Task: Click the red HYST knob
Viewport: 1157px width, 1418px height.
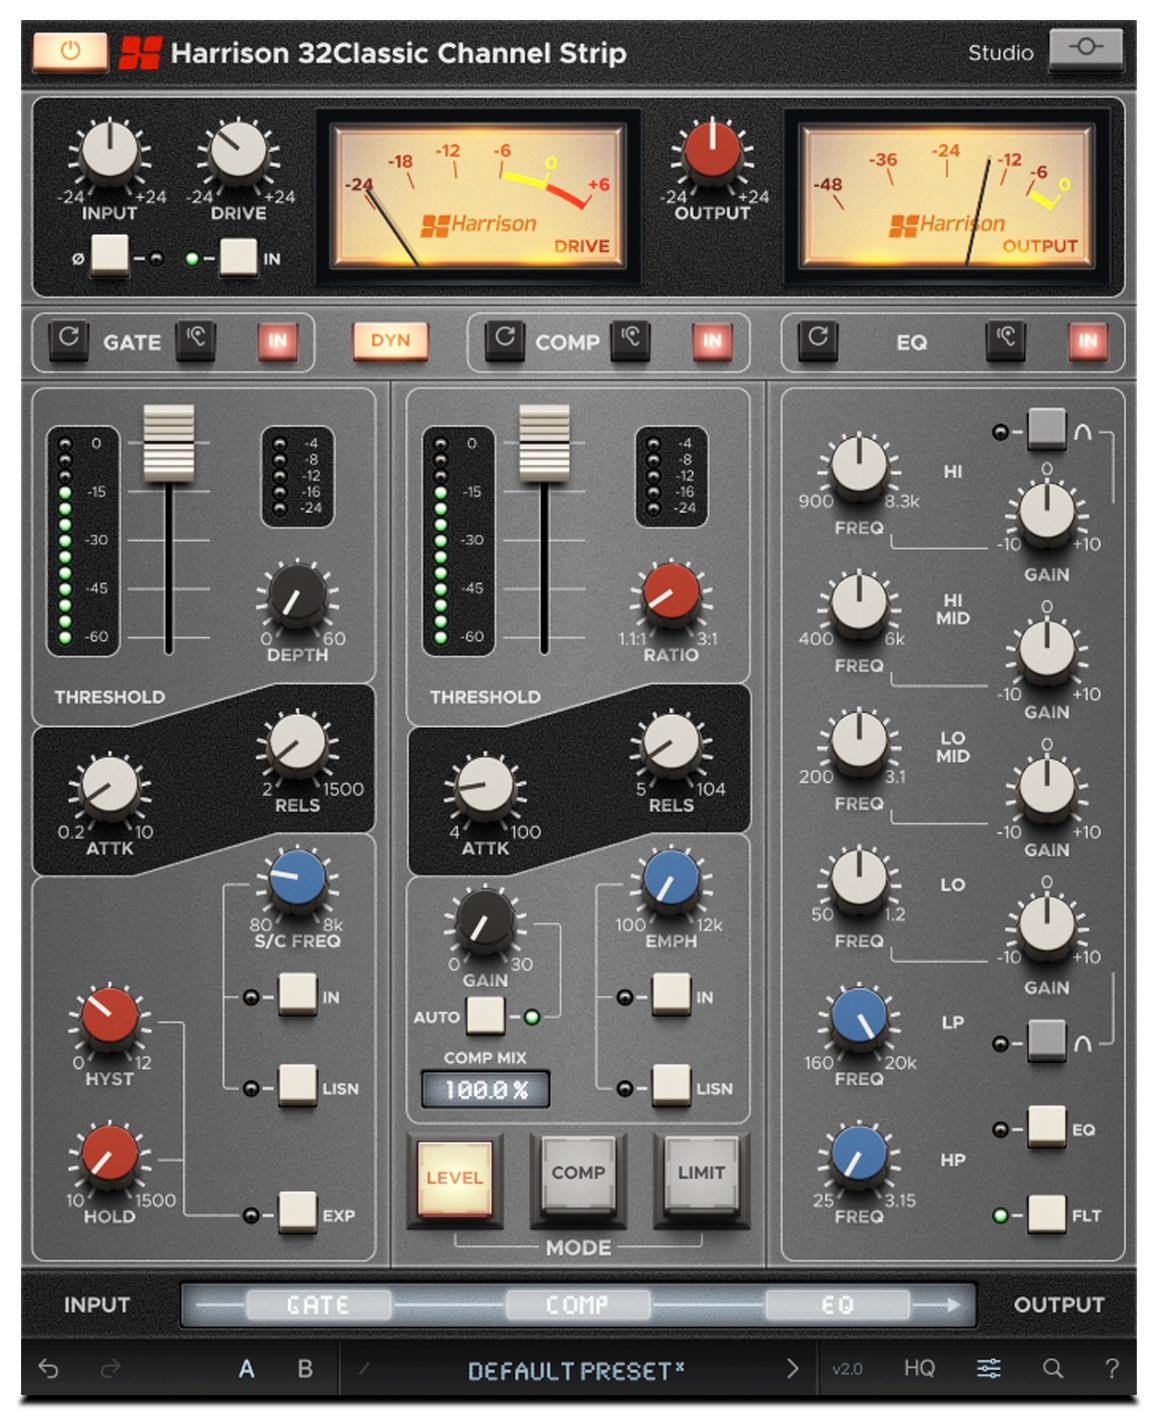Action: tap(110, 1017)
